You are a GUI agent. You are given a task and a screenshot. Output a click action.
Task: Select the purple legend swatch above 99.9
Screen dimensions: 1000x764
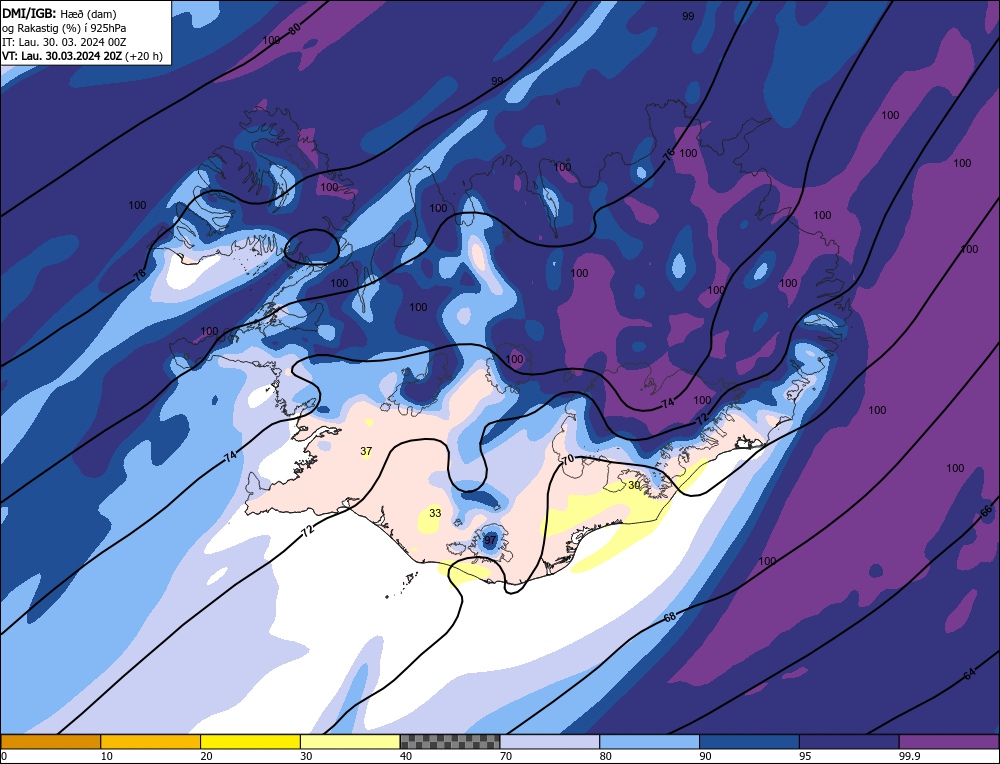click(949, 741)
